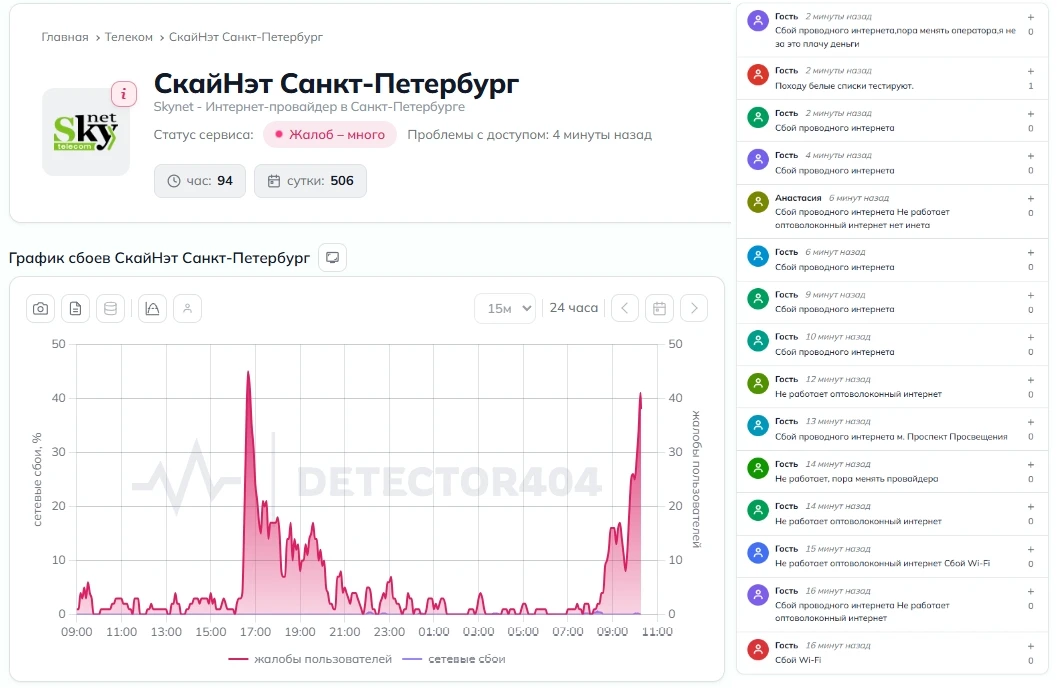Click the info badge on the Skynet logo

tap(124, 94)
